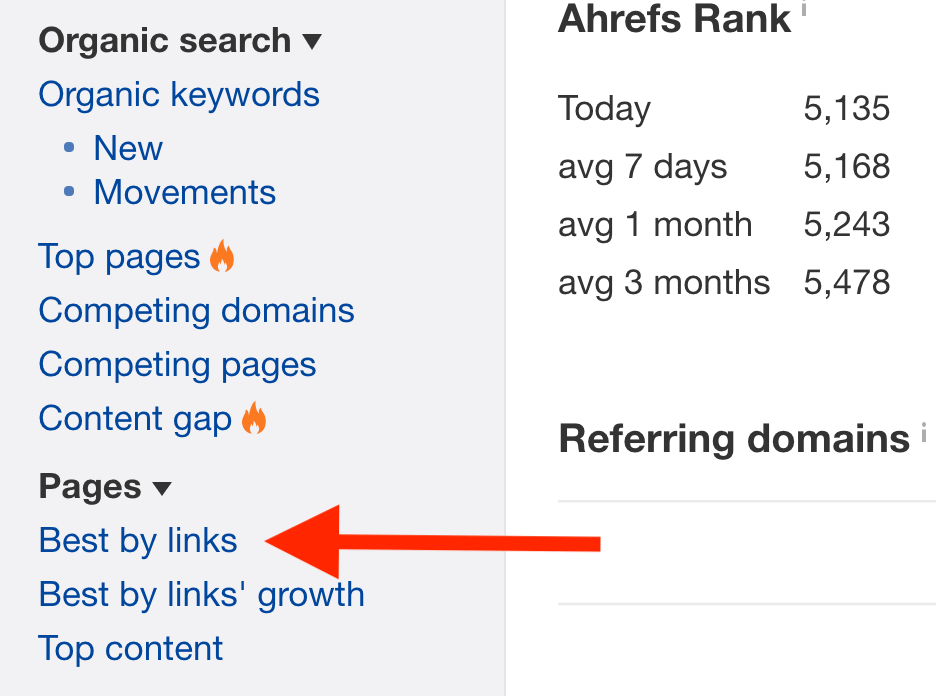Image resolution: width=936 pixels, height=696 pixels.
Task: View keyword Movements report
Action: pyautogui.click(x=184, y=192)
